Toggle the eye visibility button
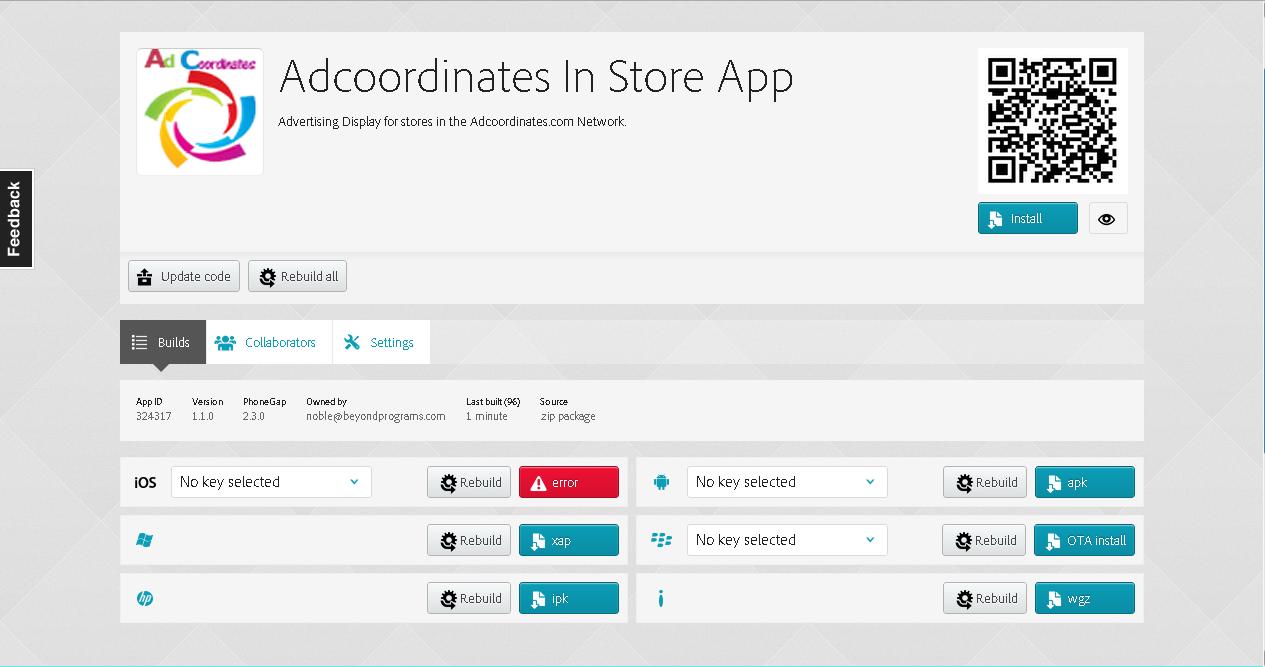 [x=1106, y=218]
